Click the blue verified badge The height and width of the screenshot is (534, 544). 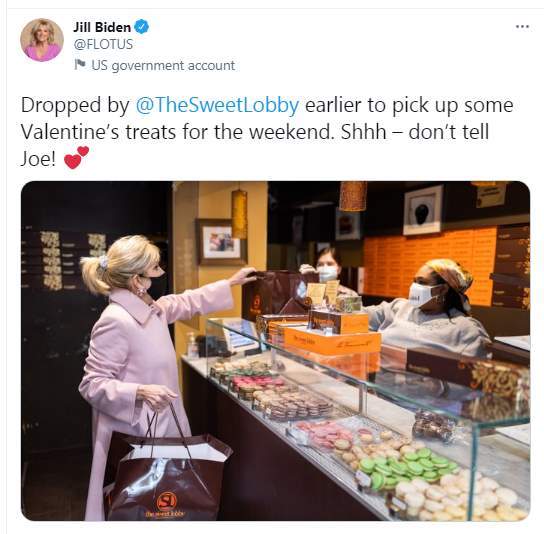[x=142, y=27]
